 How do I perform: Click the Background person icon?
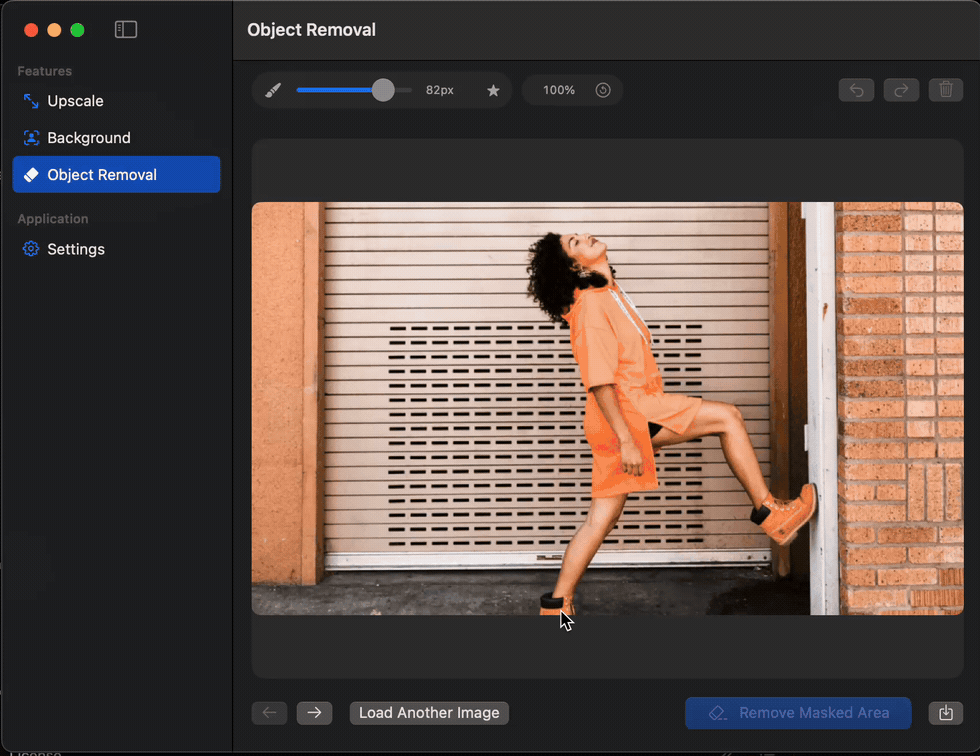coord(31,137)
